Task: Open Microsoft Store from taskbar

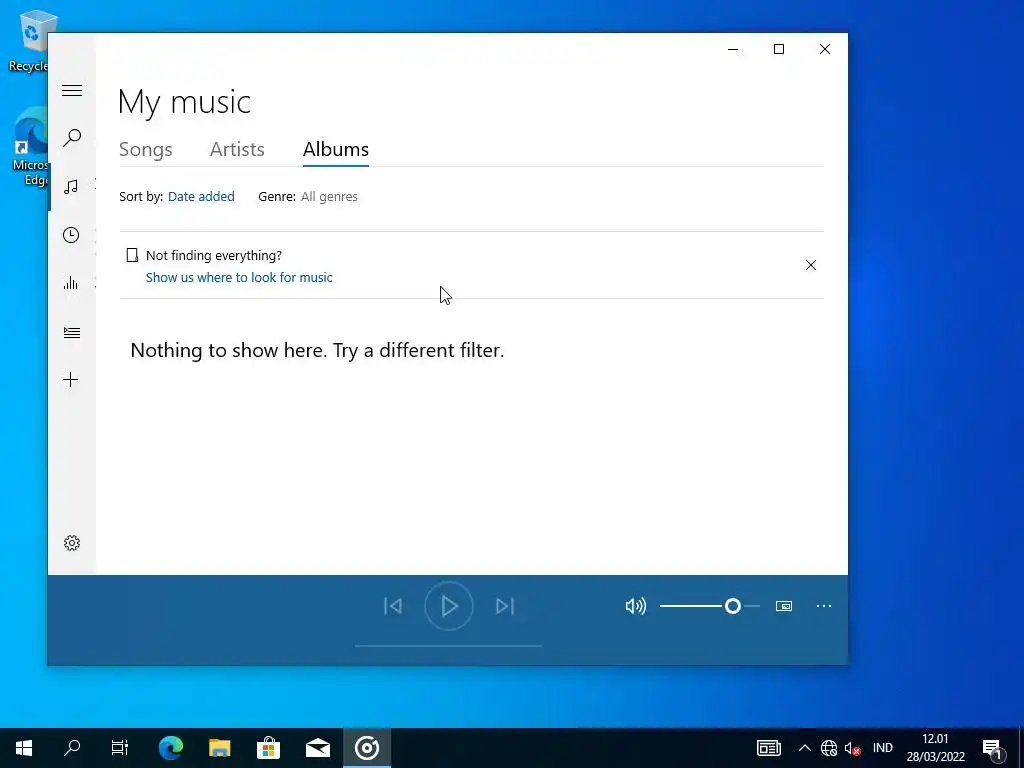Action: point(268,748)
